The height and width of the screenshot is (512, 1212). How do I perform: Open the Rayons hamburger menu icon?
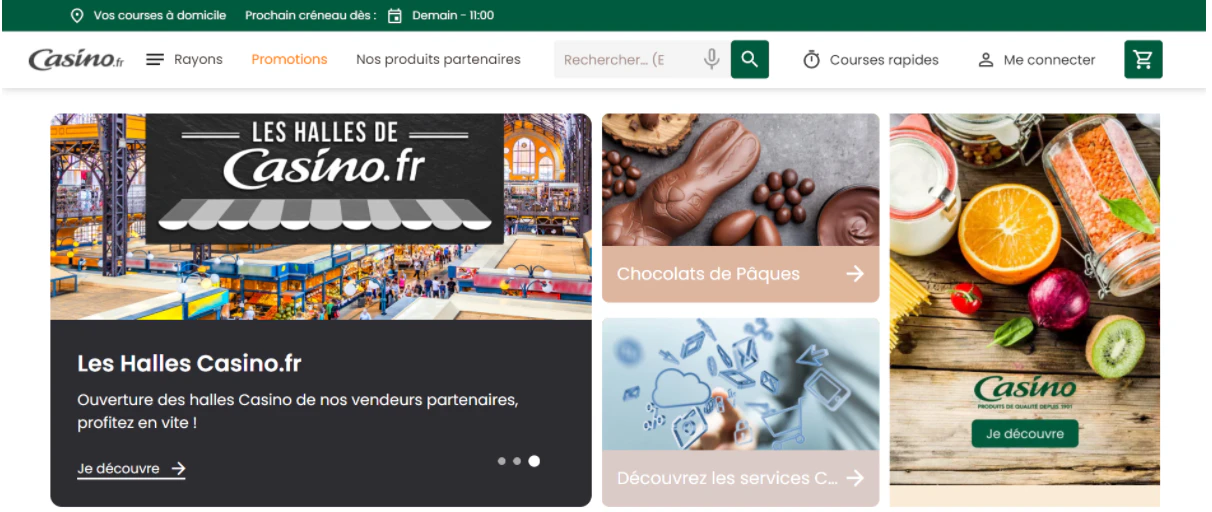point(155,59)
